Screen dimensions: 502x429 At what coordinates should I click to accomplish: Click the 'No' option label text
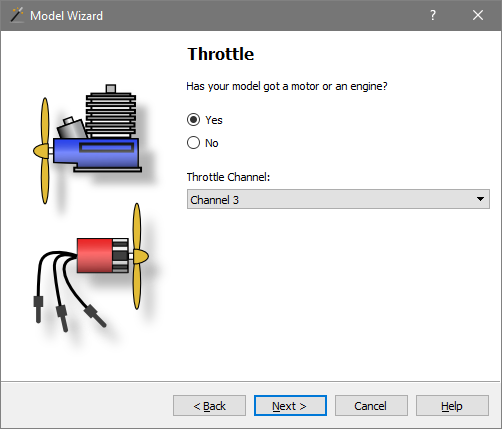(x=212, y=143)
